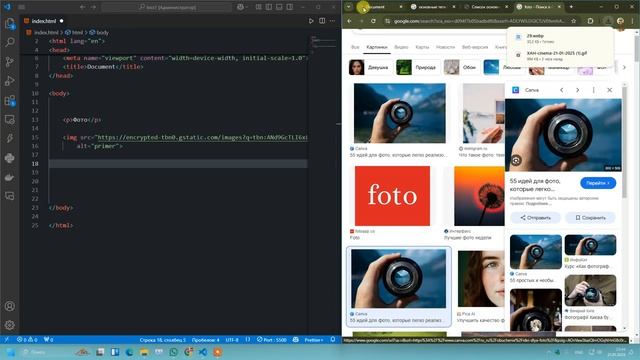
Task: Open the Explorer view in VS Code
Action: [x=10, y=23]
